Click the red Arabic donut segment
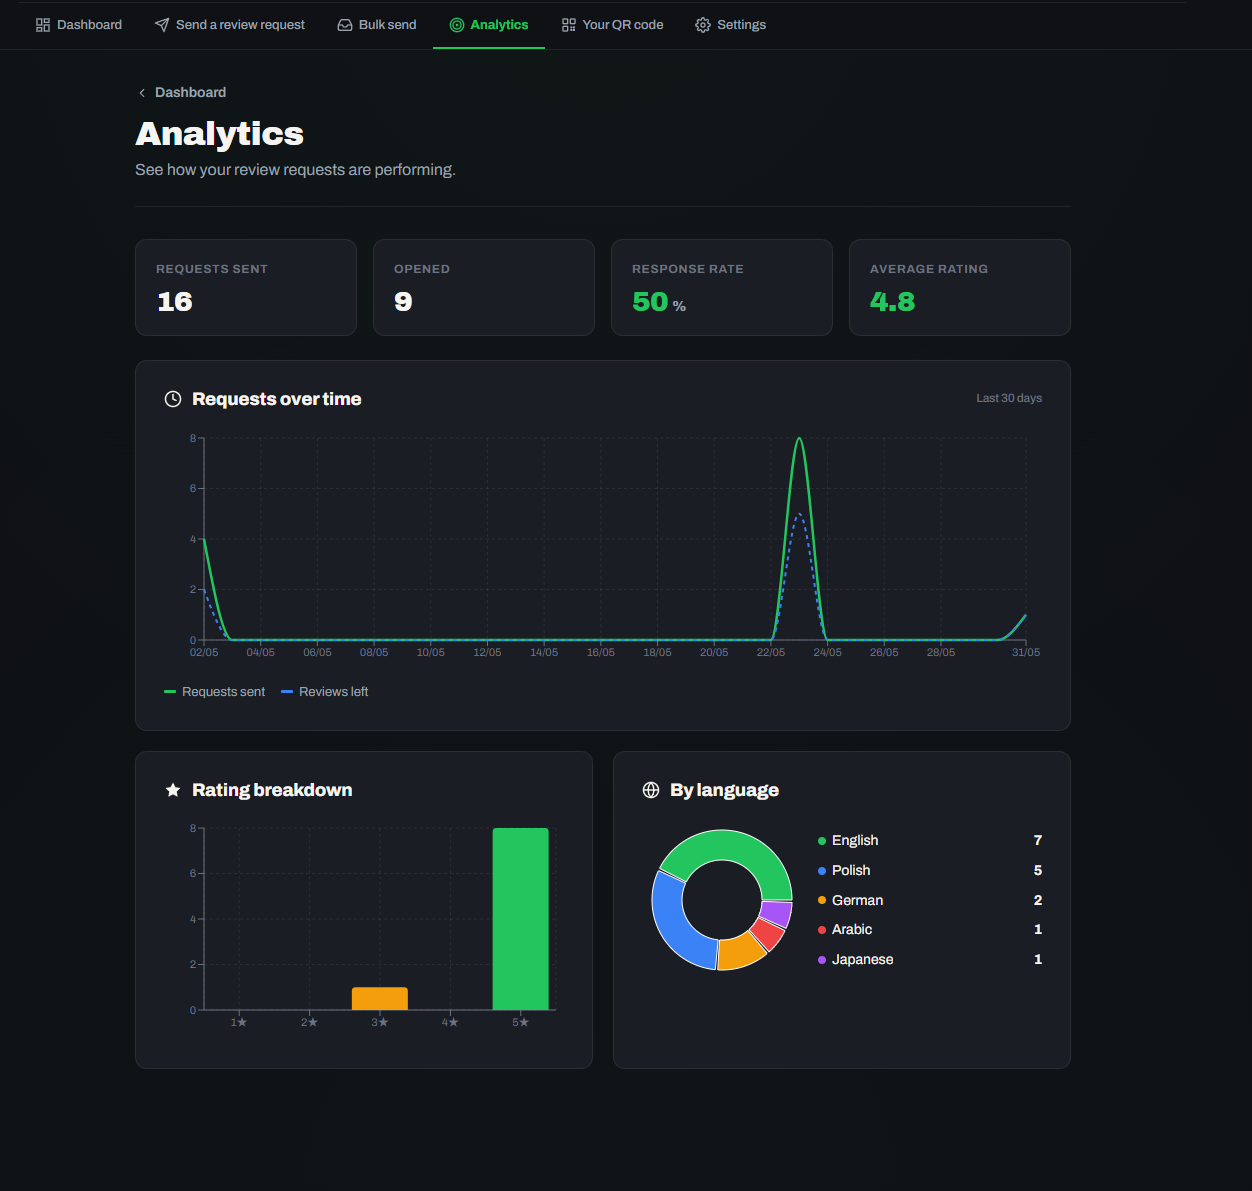This screenshot has width=1252, height=1191. 768,934
